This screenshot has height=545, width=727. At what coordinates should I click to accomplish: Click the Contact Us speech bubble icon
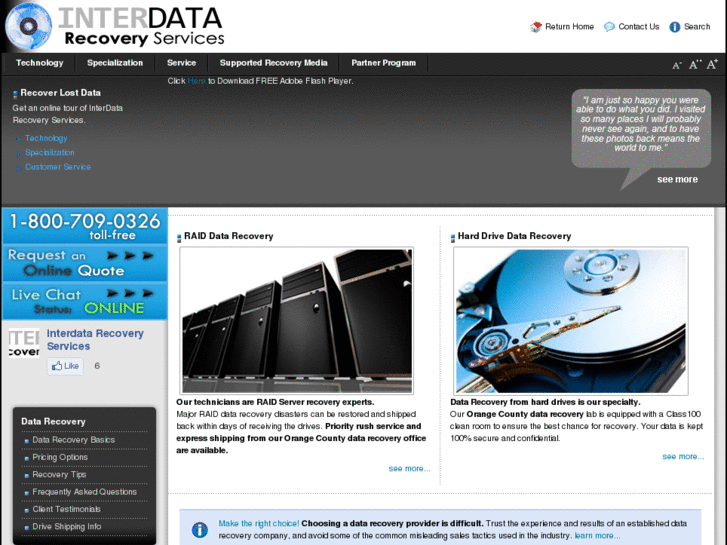[609, 27]
